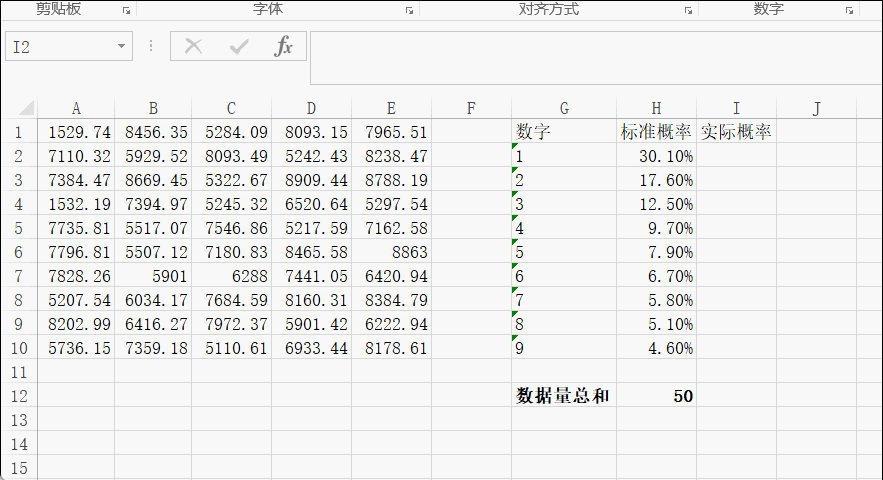
Task: Cancel formula entry with X icon
Action: pos(193,46)
